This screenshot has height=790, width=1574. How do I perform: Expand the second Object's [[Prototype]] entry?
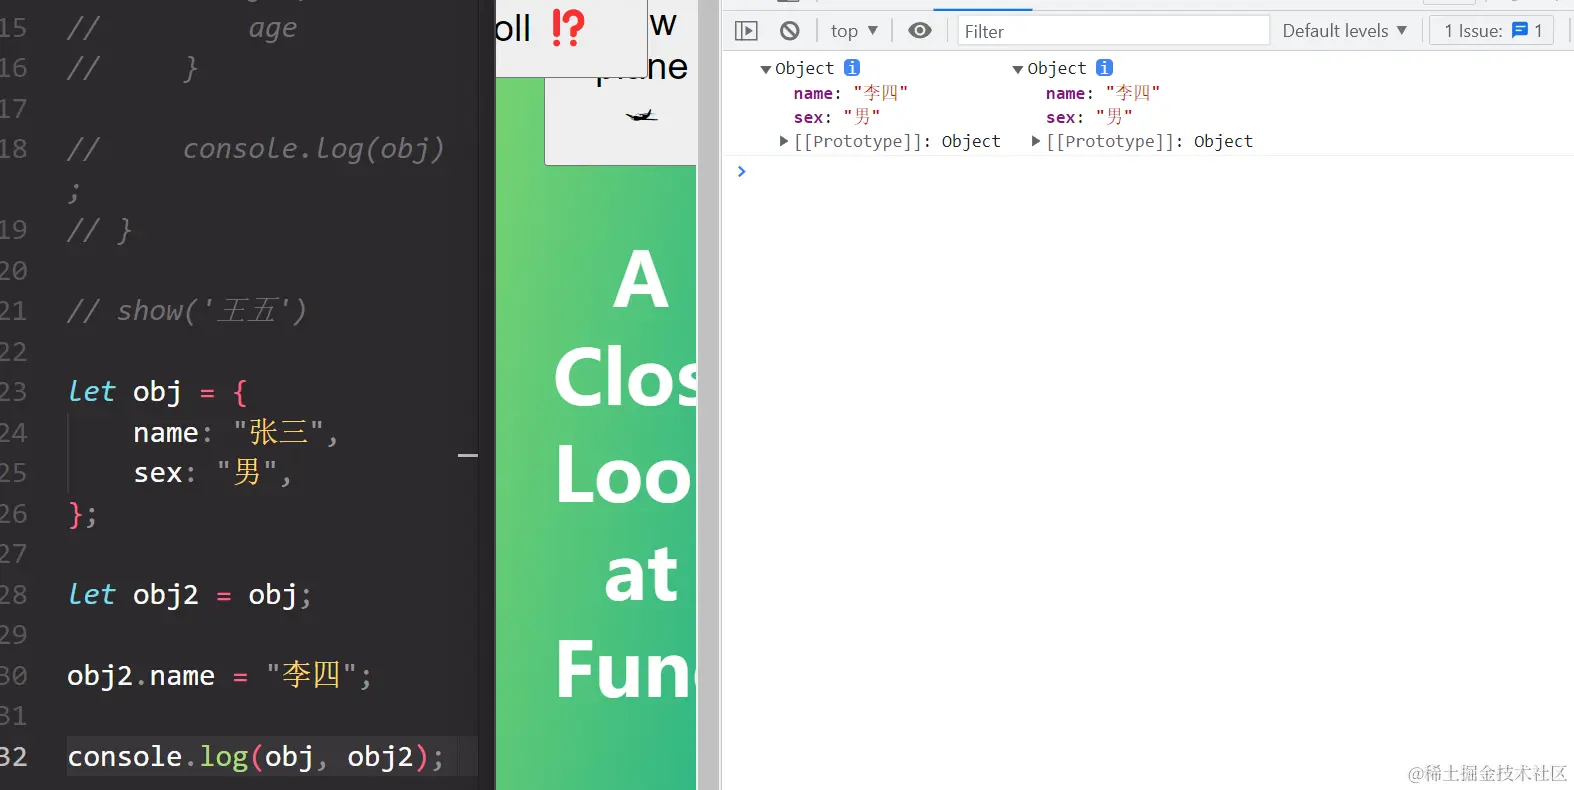[x=1036, y=141]
